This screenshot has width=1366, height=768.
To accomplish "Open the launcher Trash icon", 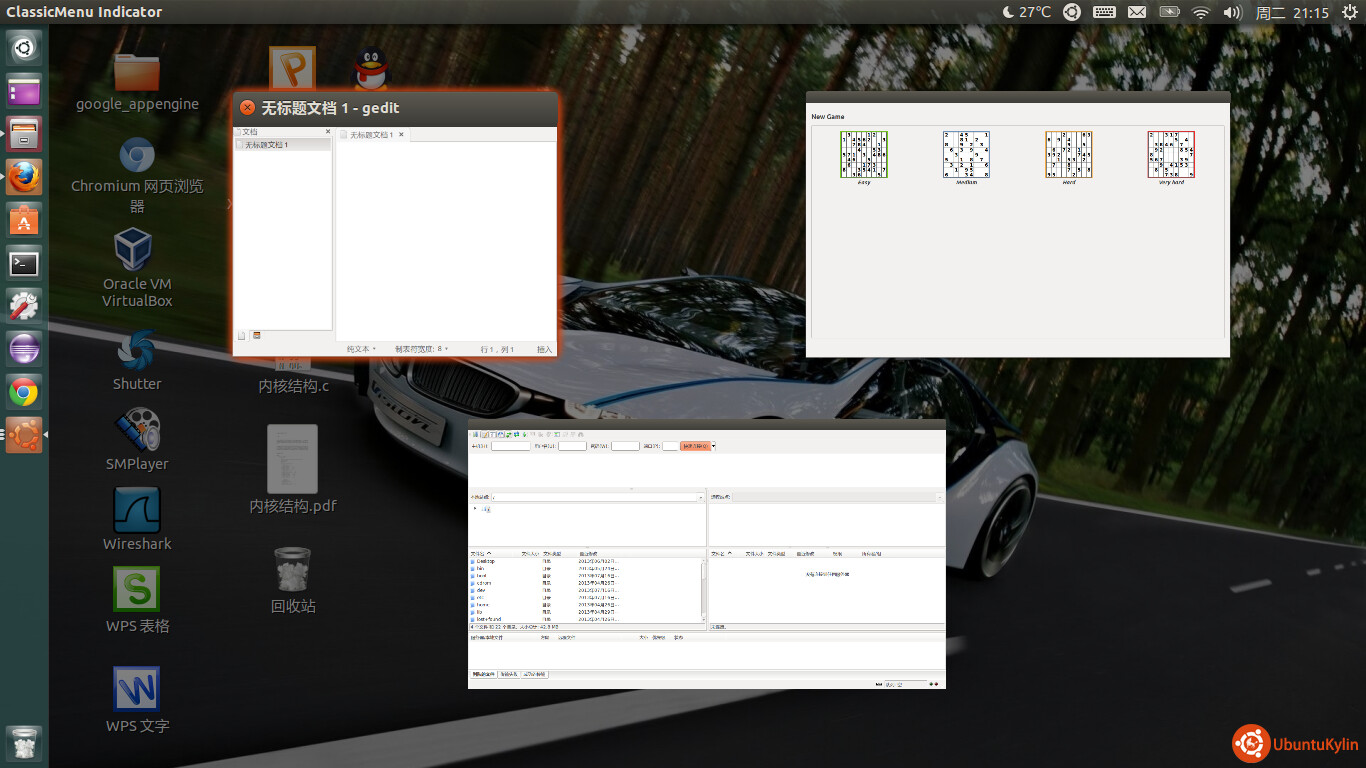I will point(24,743).
